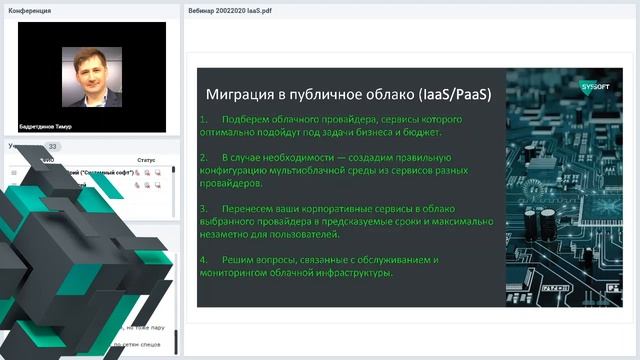The width and height of the screenshot is (640, 360).
Task: Click the participant count badge "33"
Action: point(52,147)
